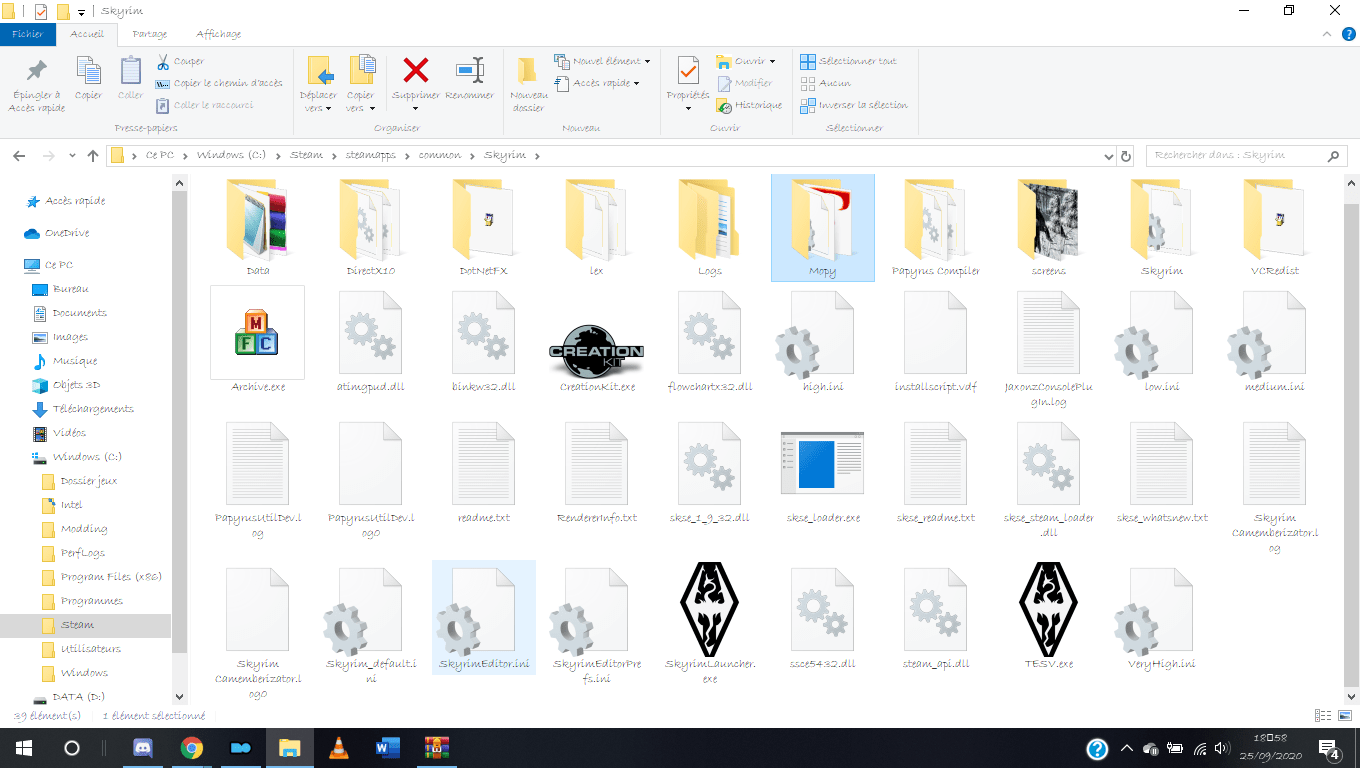Click Inverser la sélection
The image size is (1360, 768).
point(854,105)
